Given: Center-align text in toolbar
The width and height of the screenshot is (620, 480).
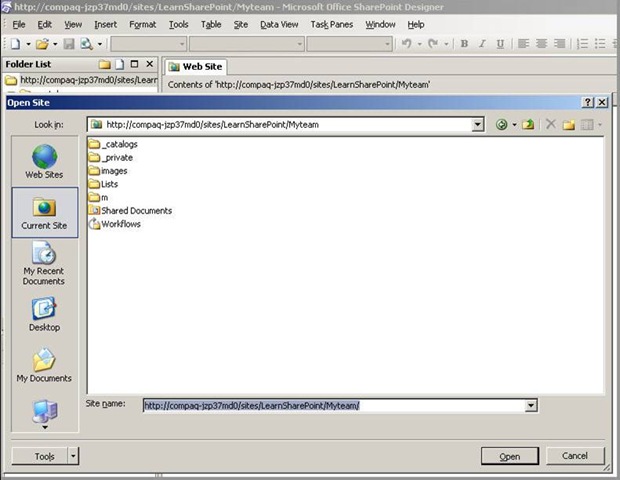Looking at the screenshot, I should click(x=541, y=43).
